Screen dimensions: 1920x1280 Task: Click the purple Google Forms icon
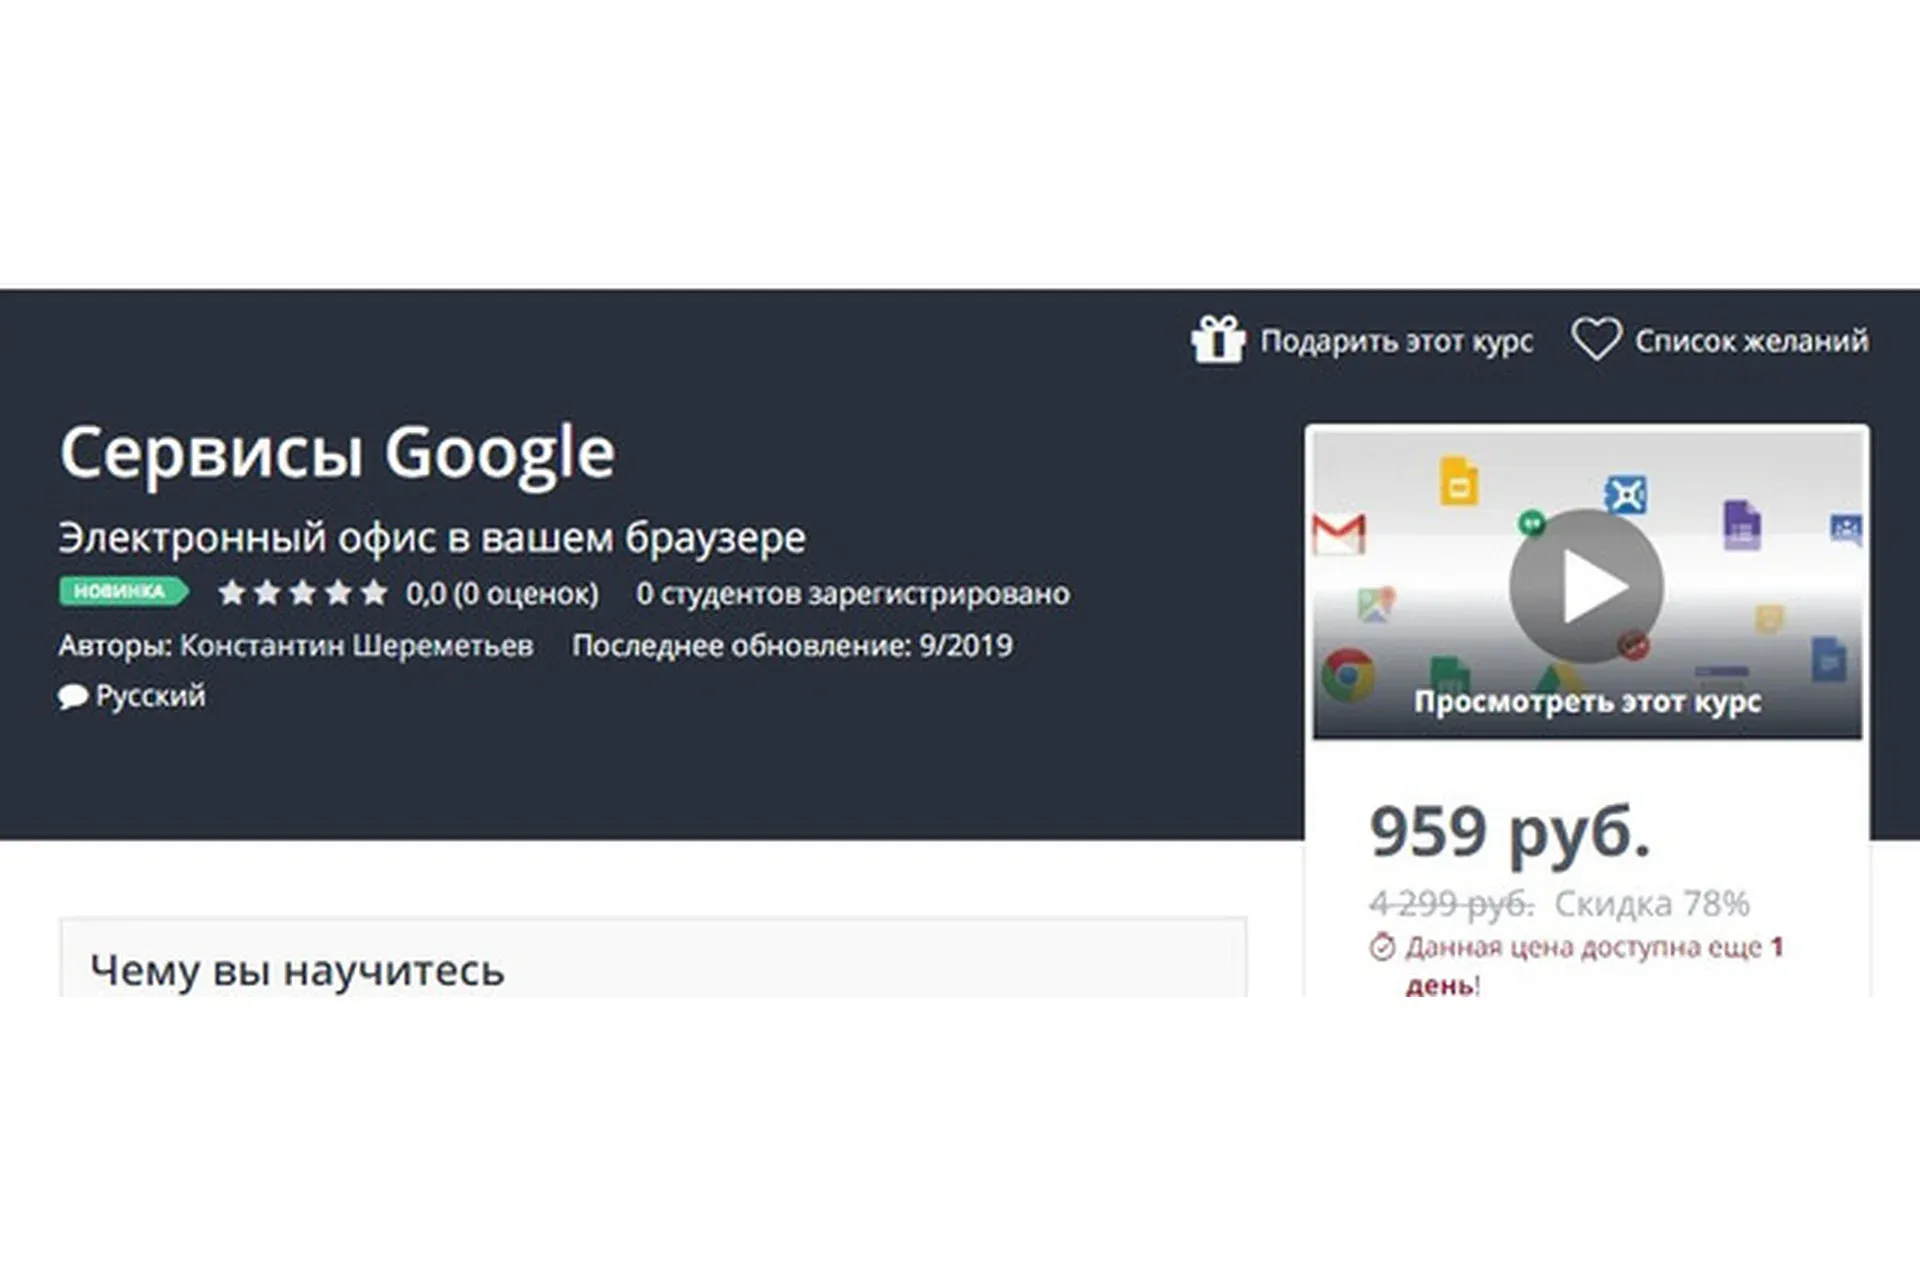(1741, 525)
